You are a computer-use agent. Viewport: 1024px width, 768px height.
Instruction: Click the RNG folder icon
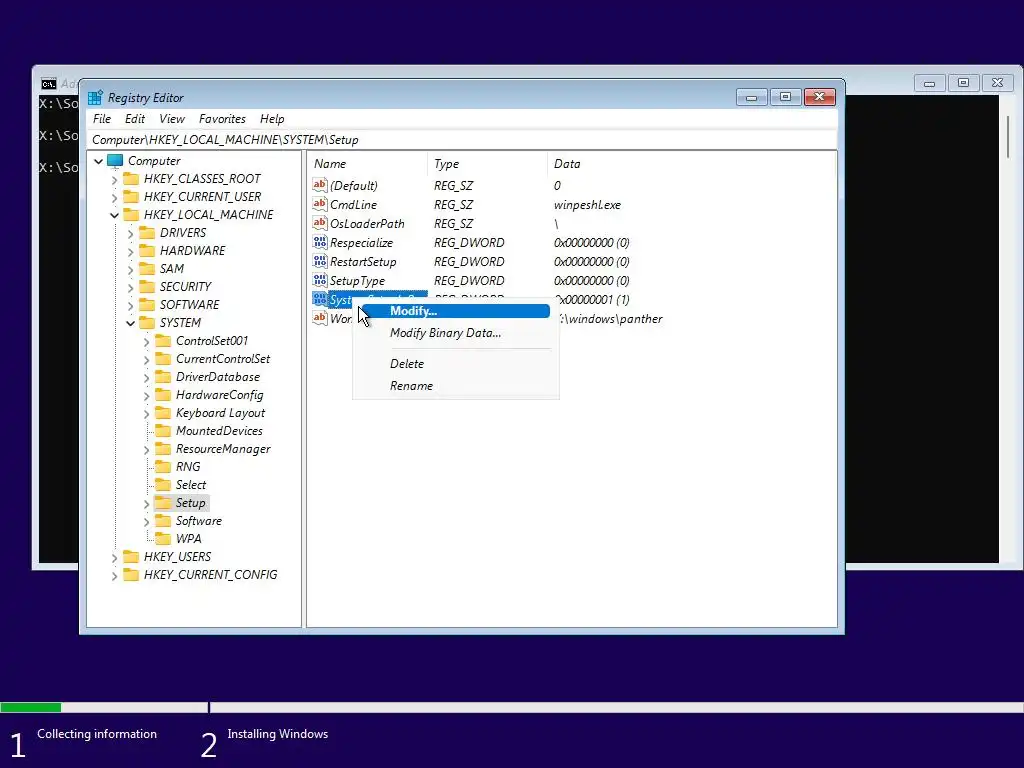(163, 467)
